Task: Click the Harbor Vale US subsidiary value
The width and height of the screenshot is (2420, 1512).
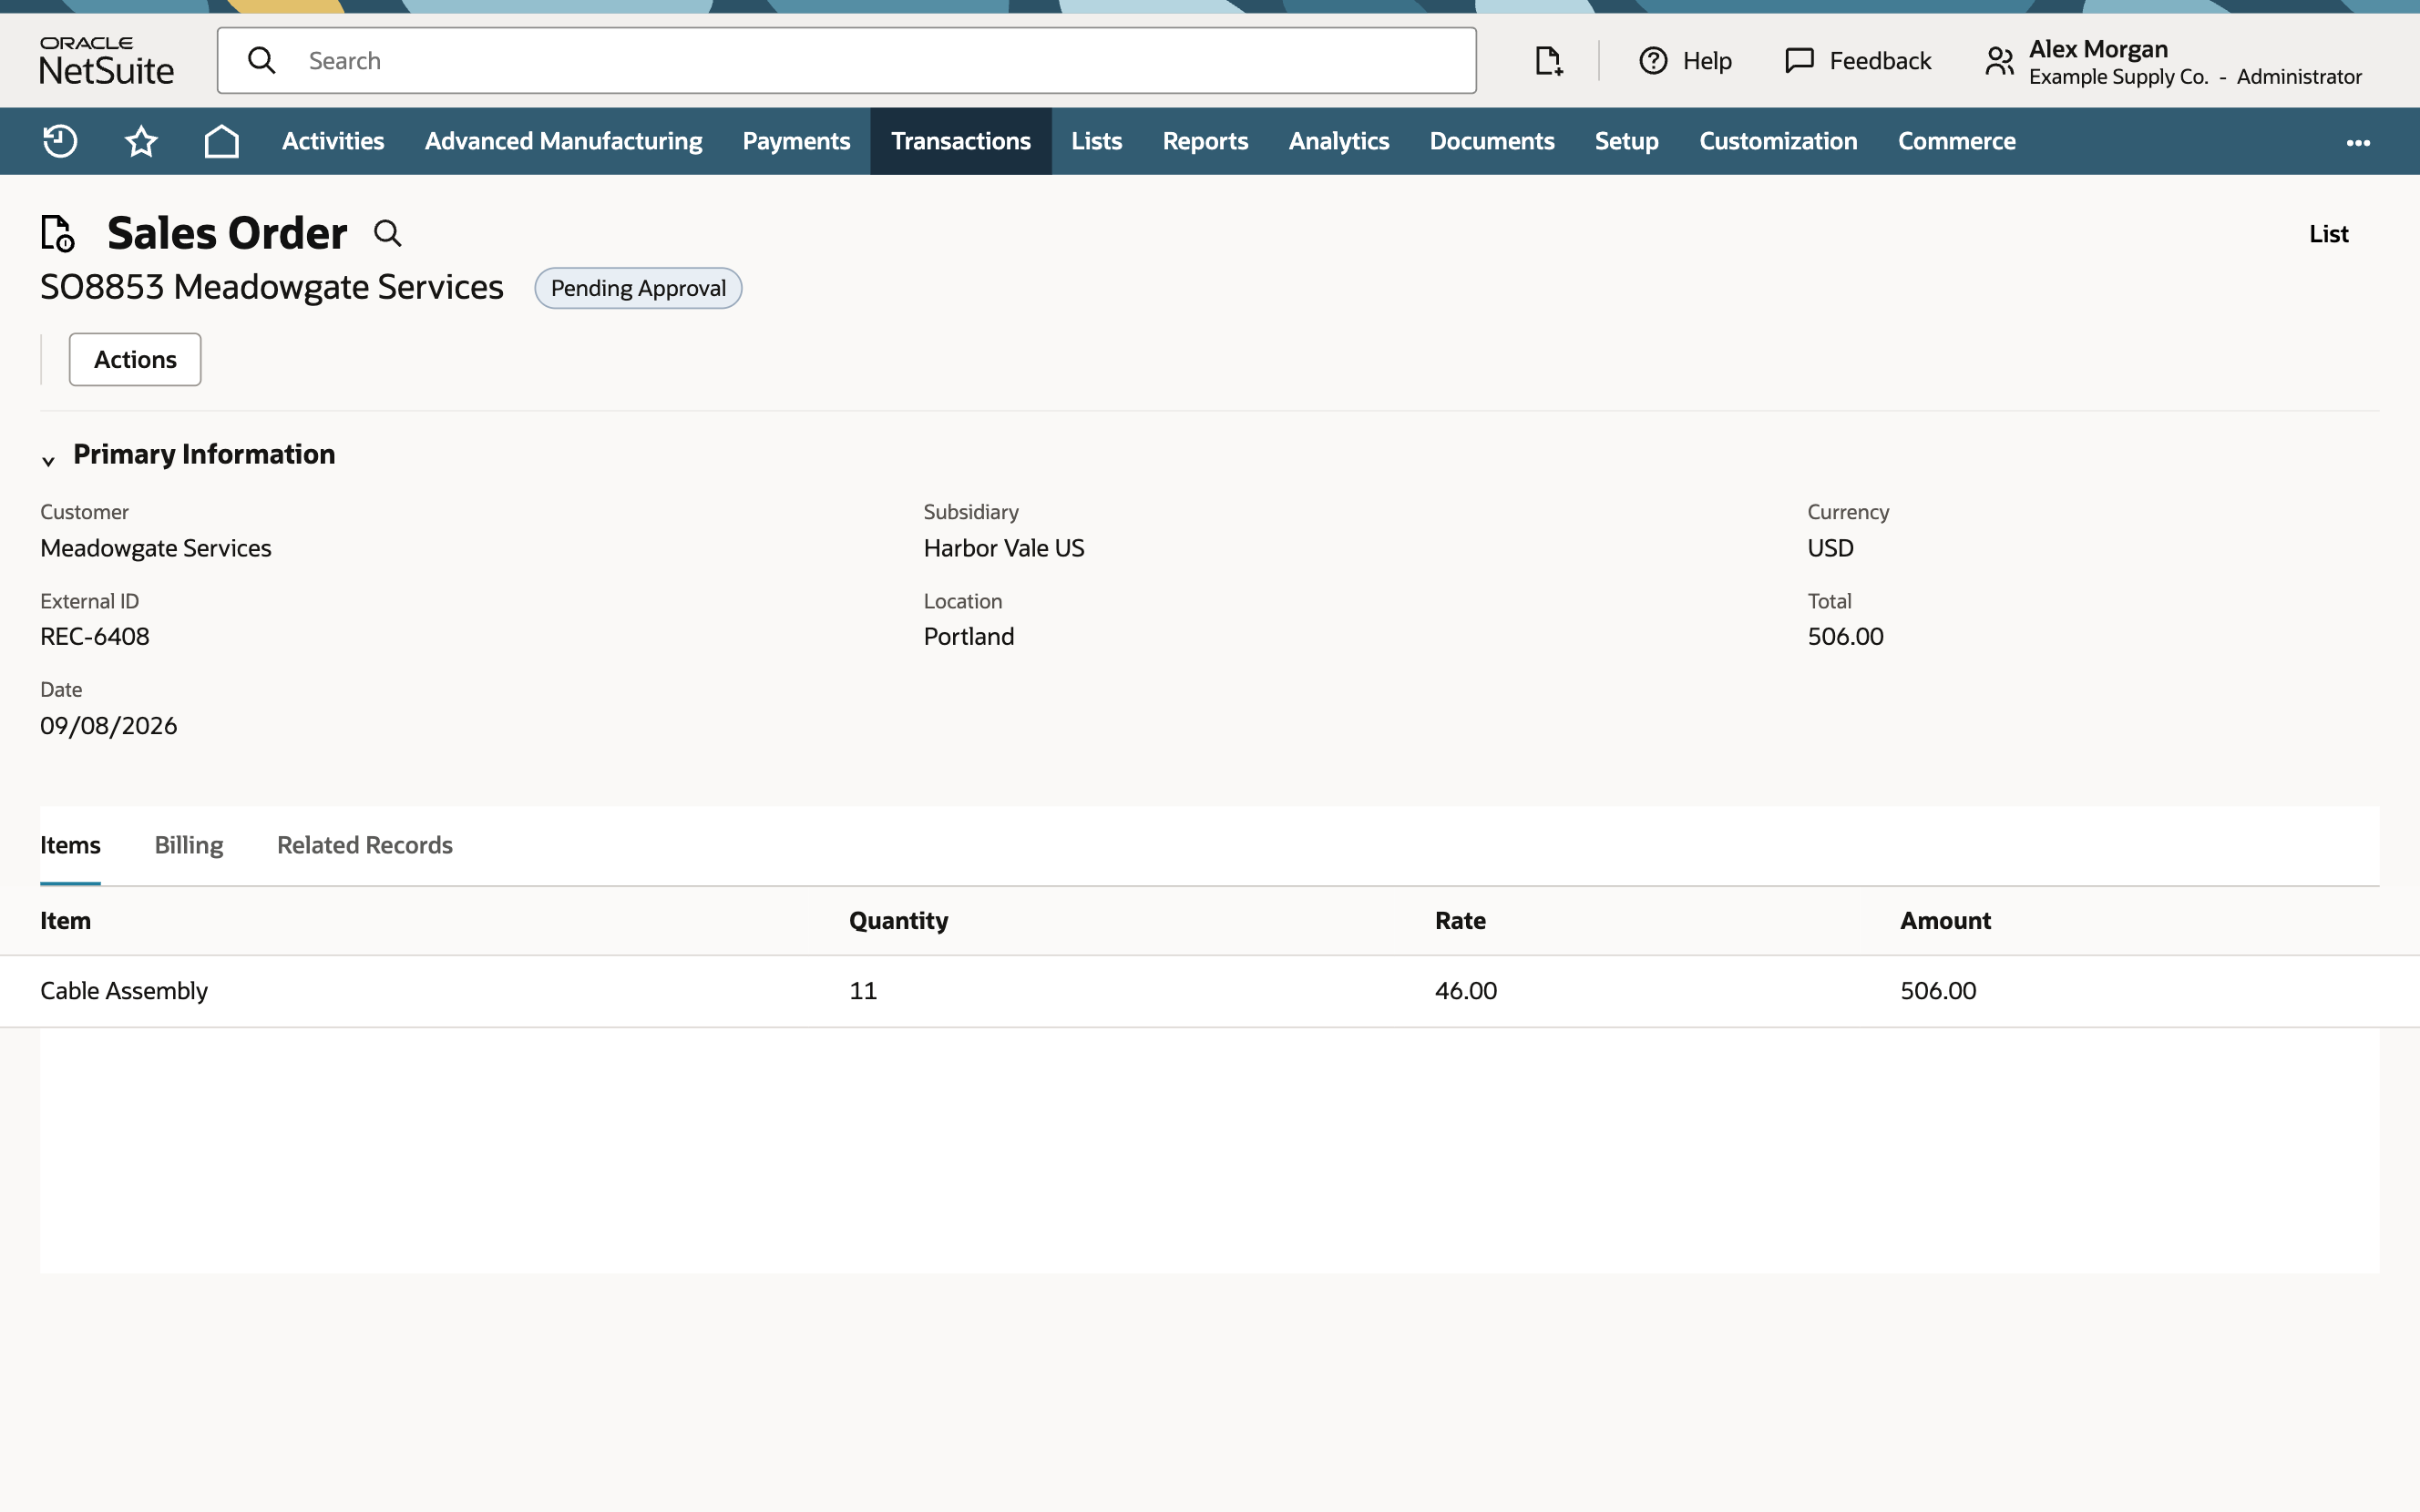Action: click(1003, 548)
